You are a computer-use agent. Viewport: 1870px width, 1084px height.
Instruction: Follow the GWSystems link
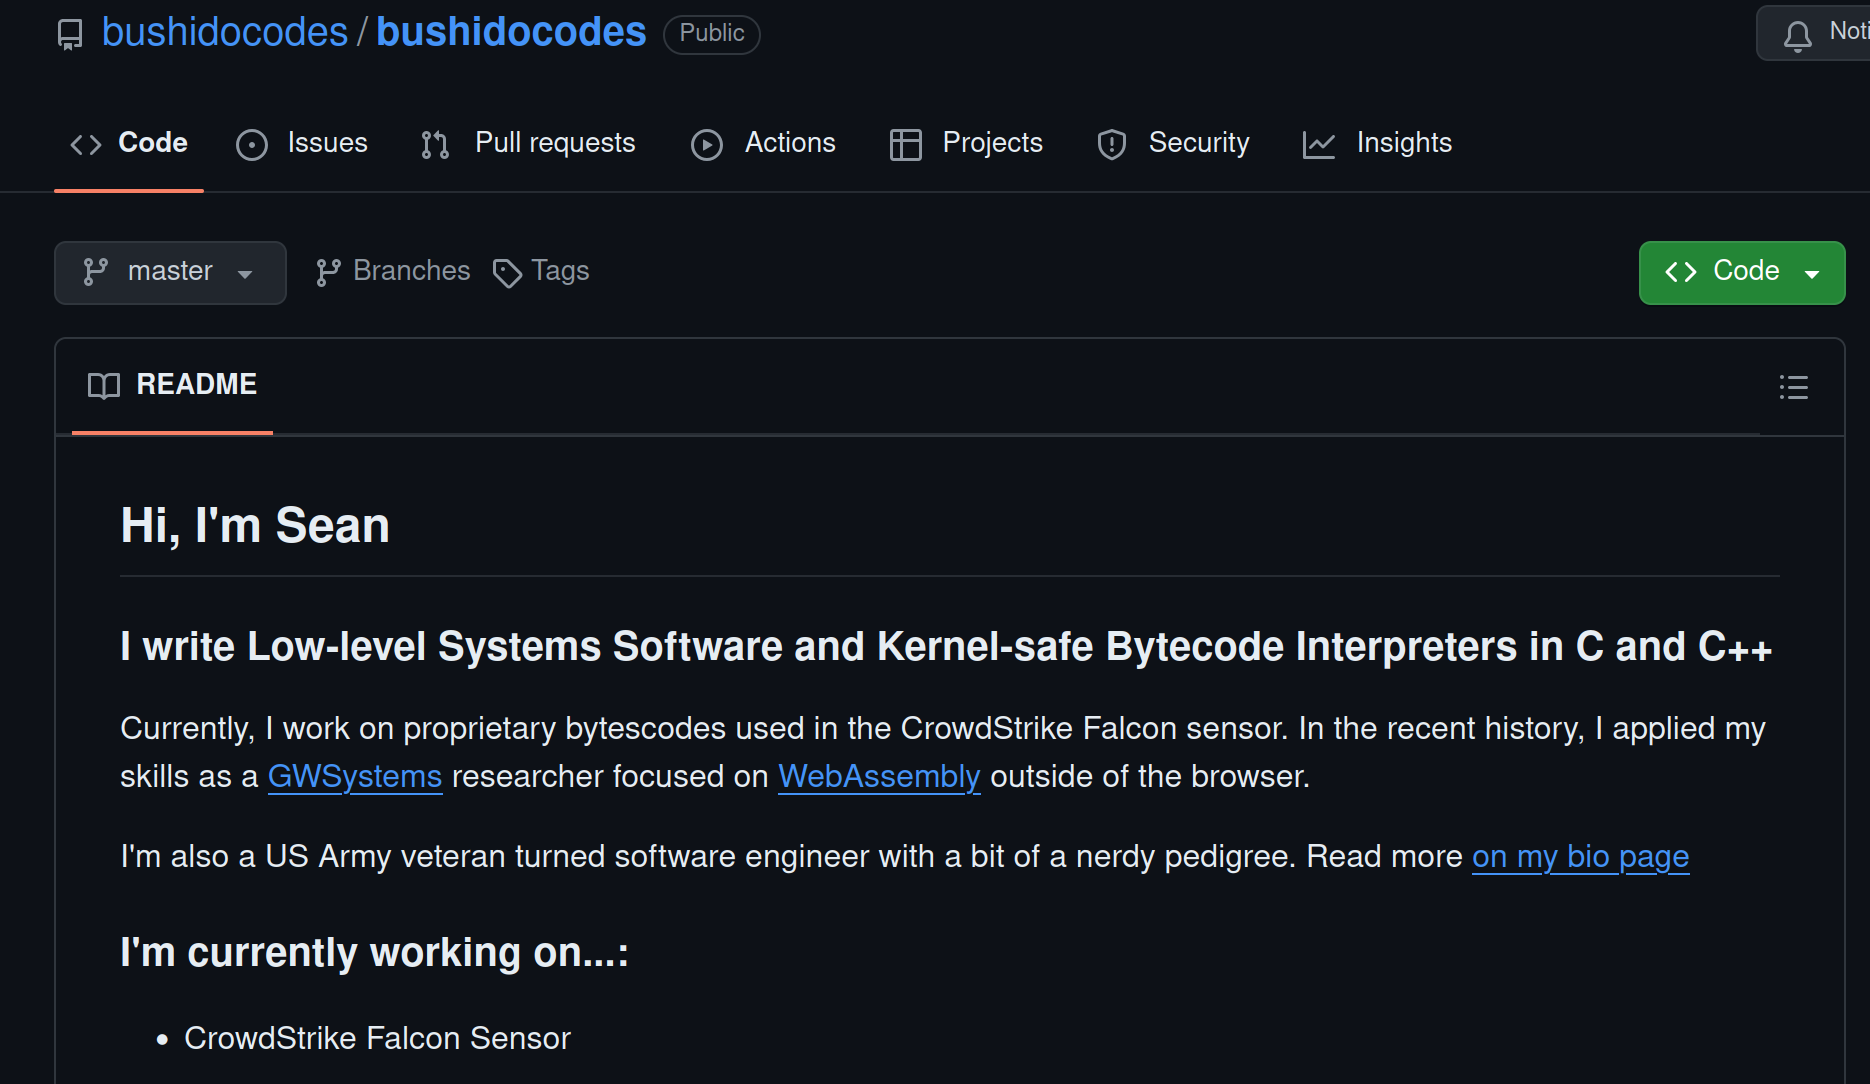click(355, 776)
